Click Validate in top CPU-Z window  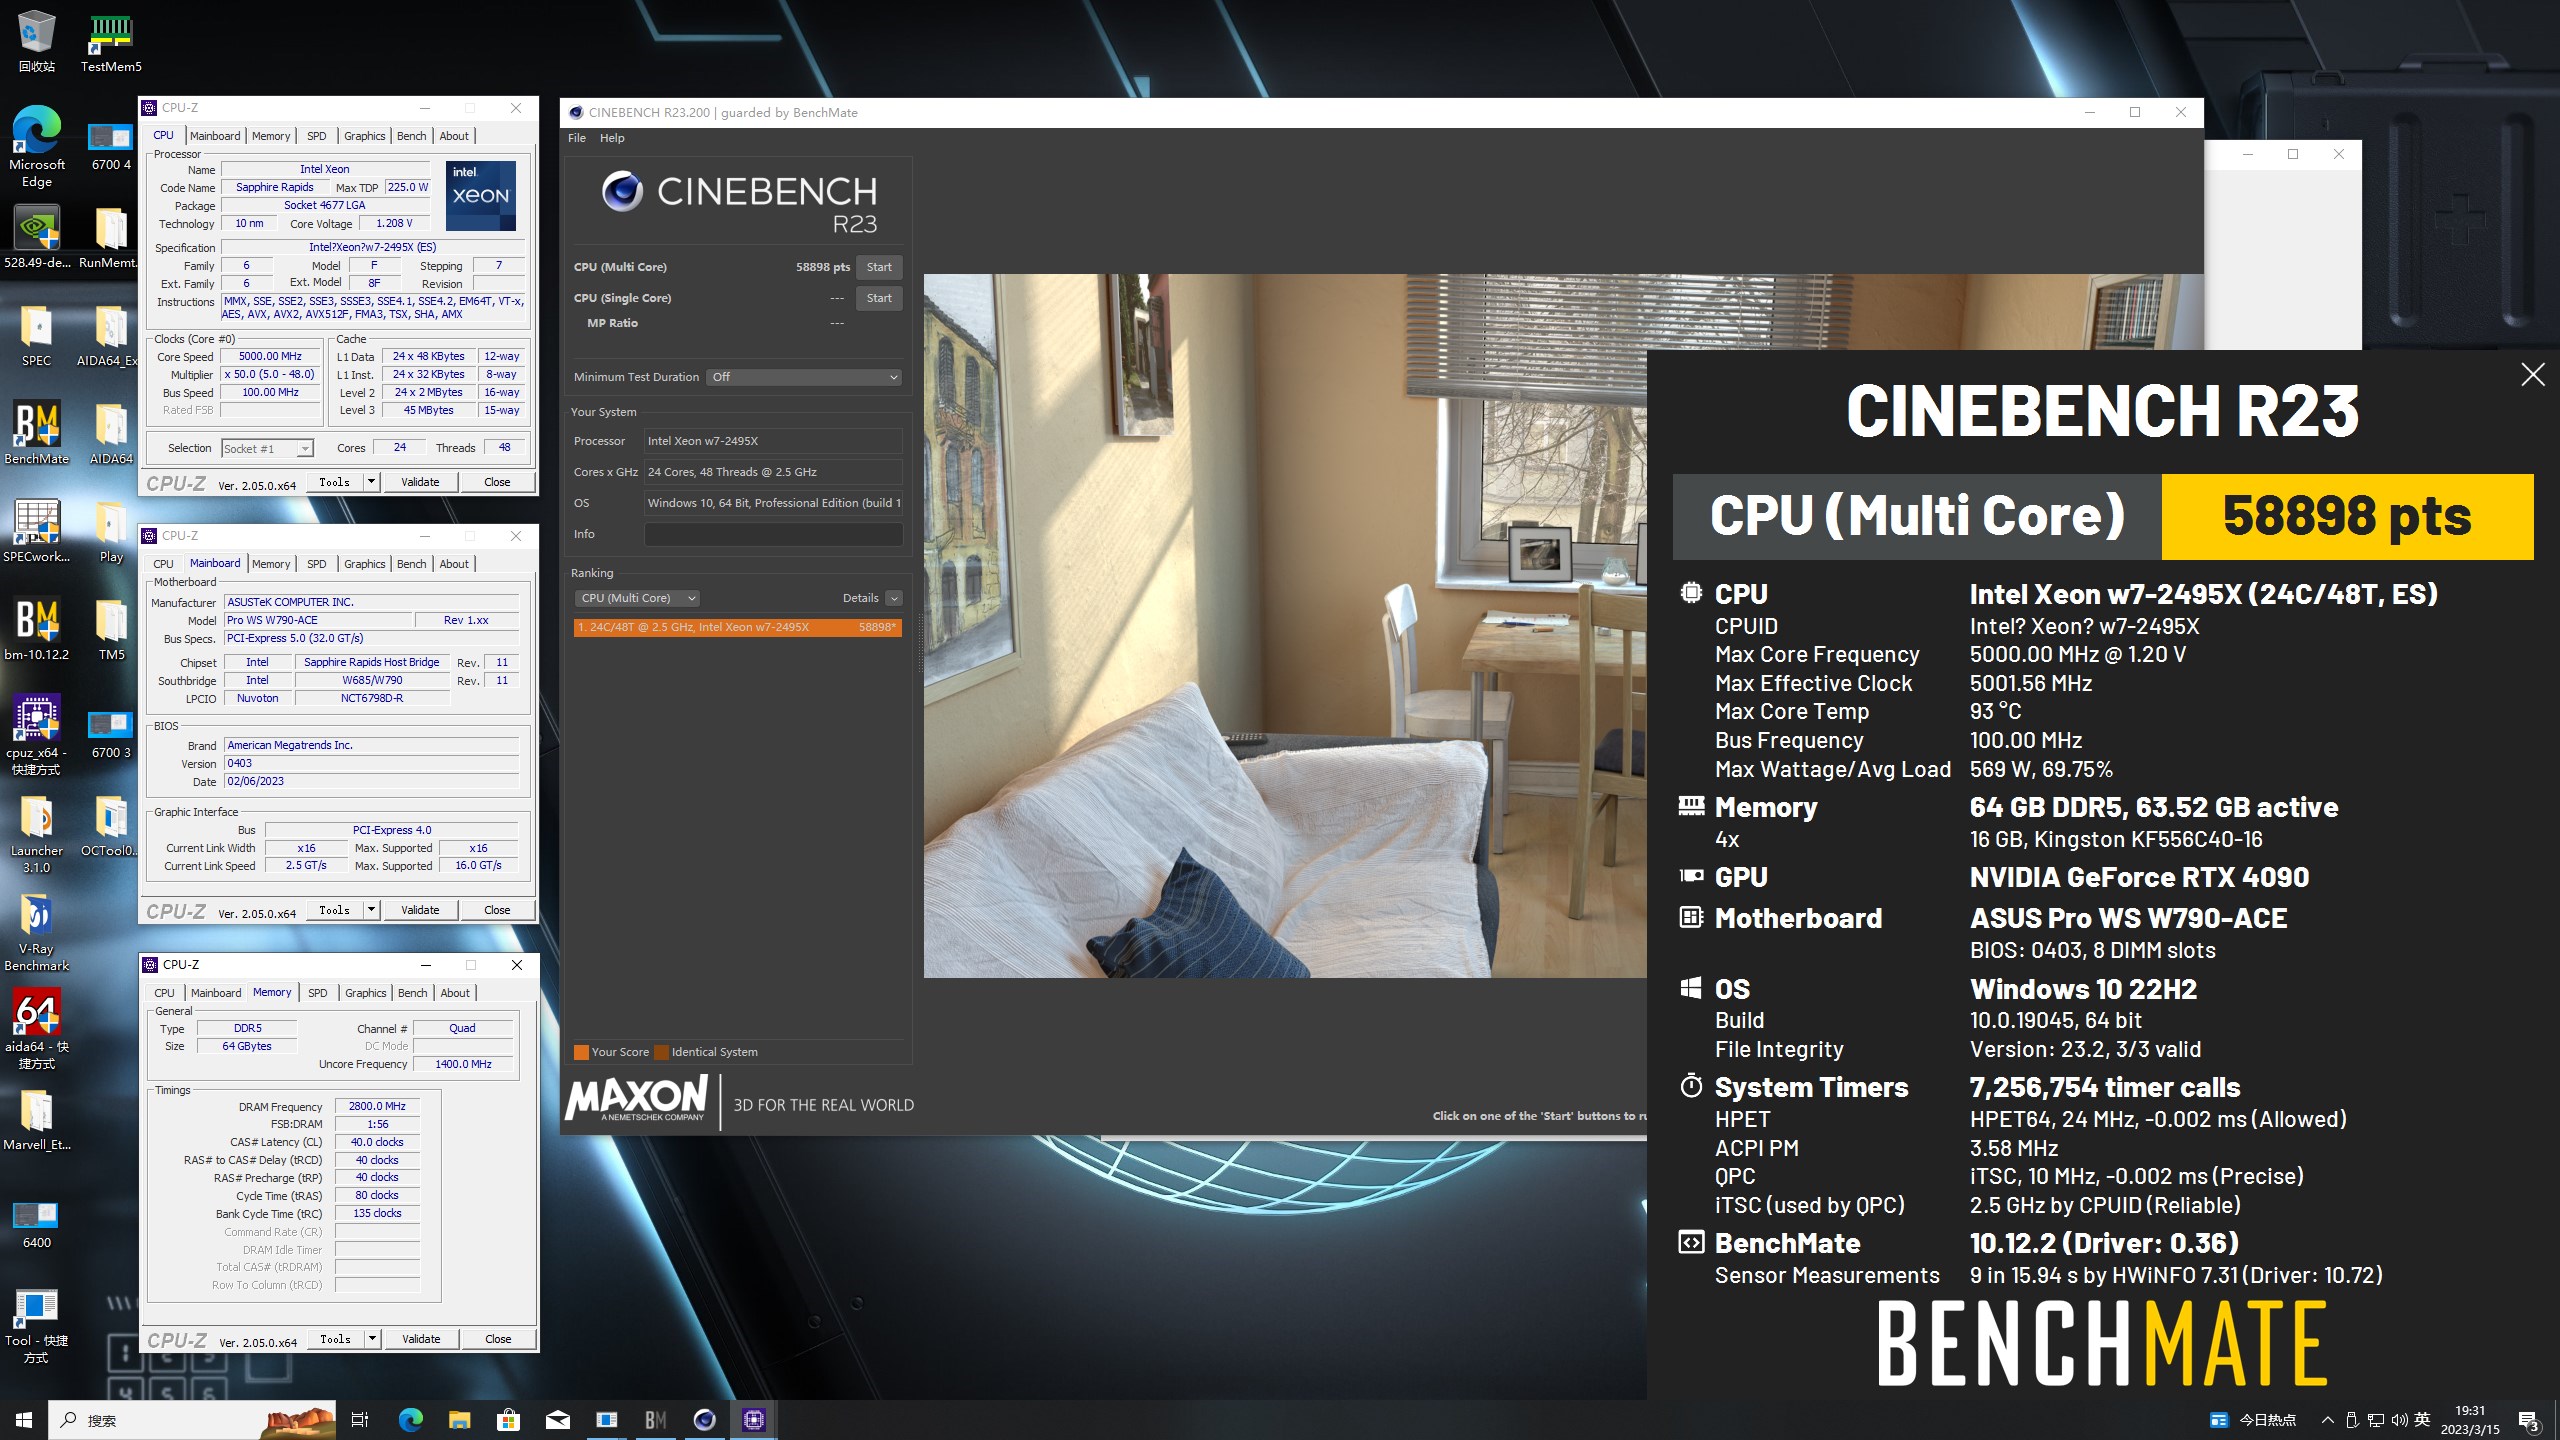point(420,482)
